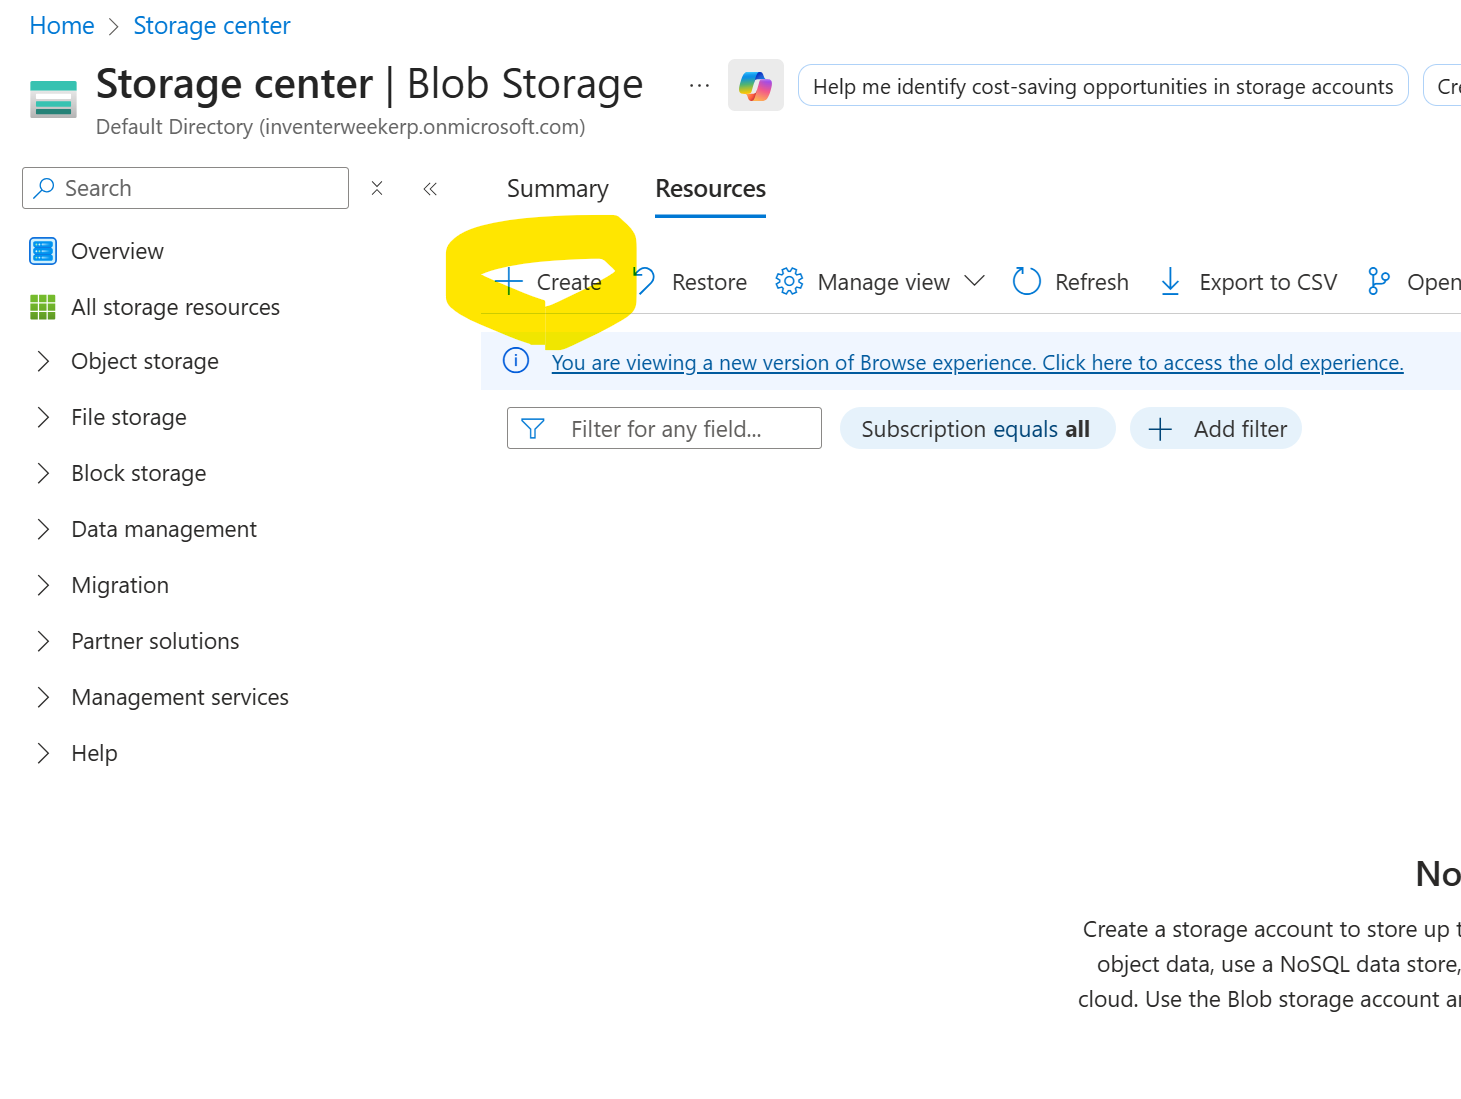Click the Storage center service icon
The image size is (1461, 1099).
coord(54,99)
